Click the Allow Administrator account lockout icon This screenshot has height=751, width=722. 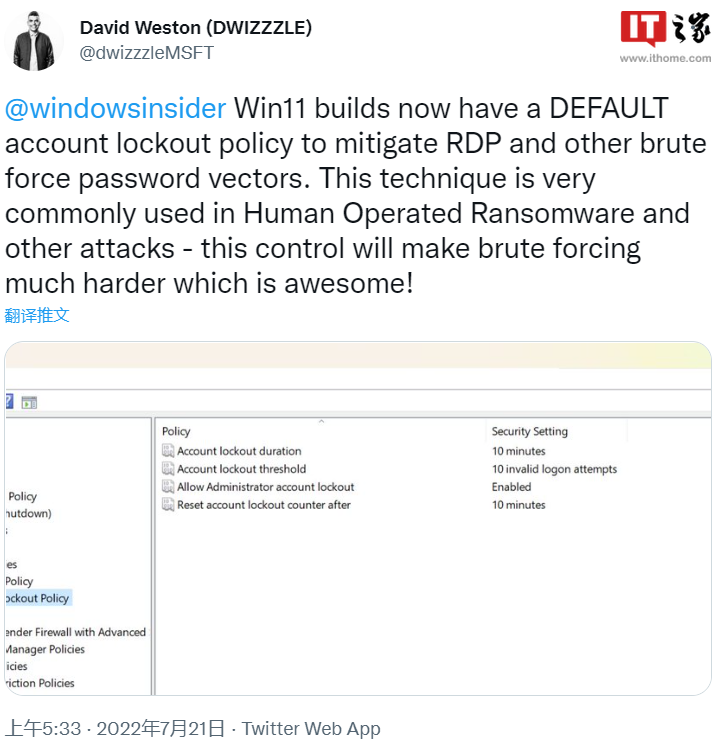(168, 487)
